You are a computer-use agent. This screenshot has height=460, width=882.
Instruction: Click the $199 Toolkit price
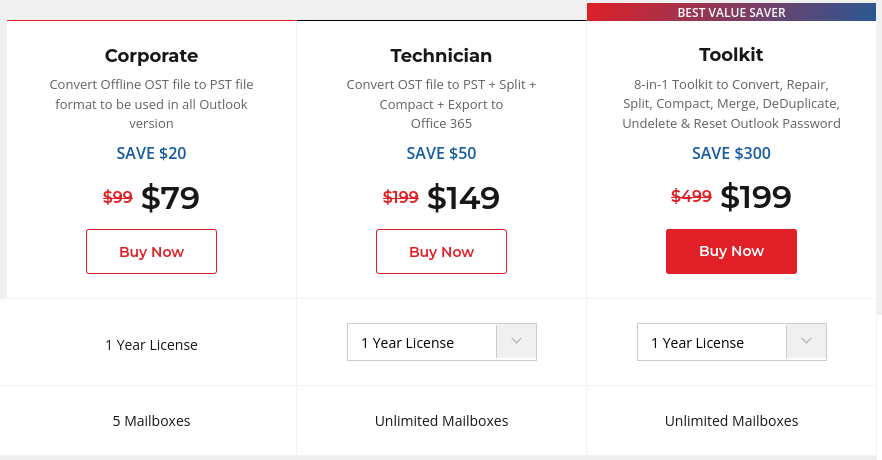tap(755, 196)
